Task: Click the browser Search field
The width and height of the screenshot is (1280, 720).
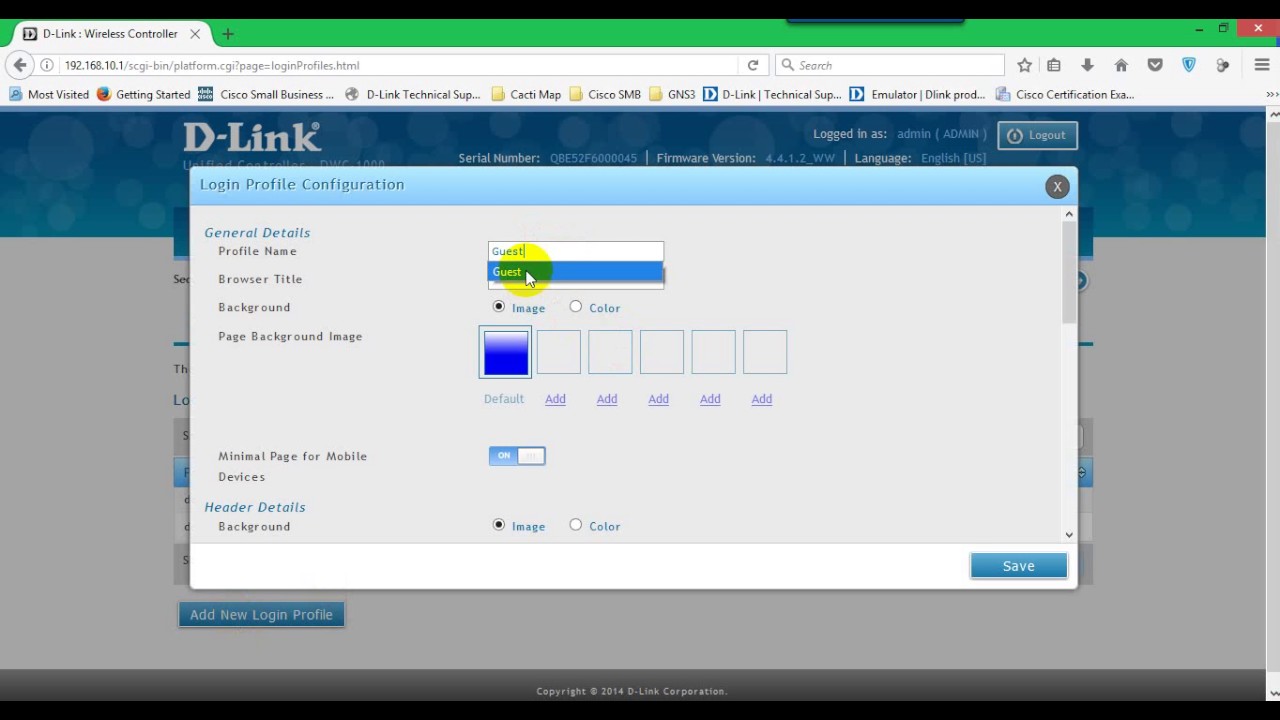Action: 890,65
